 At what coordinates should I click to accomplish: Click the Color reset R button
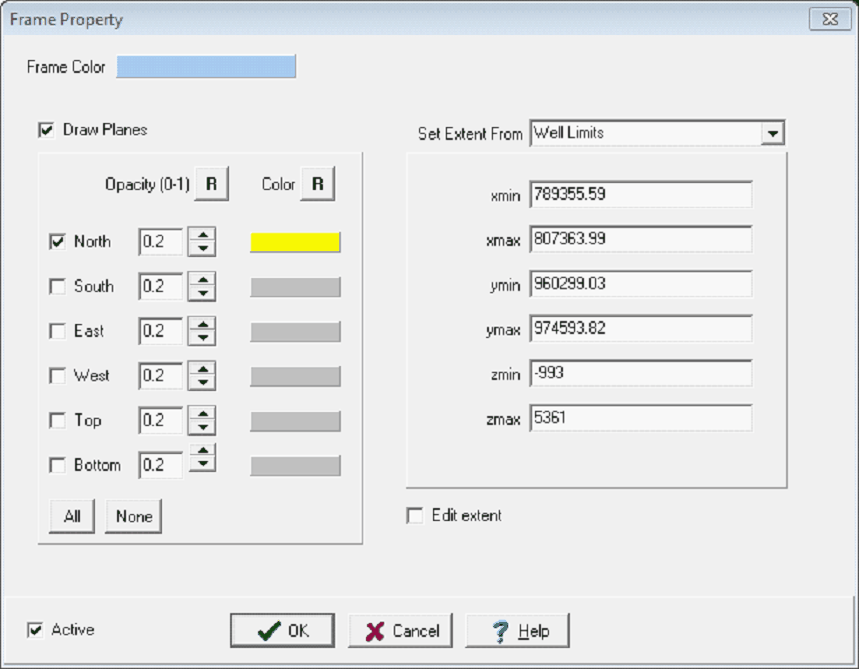click(317, 184)
